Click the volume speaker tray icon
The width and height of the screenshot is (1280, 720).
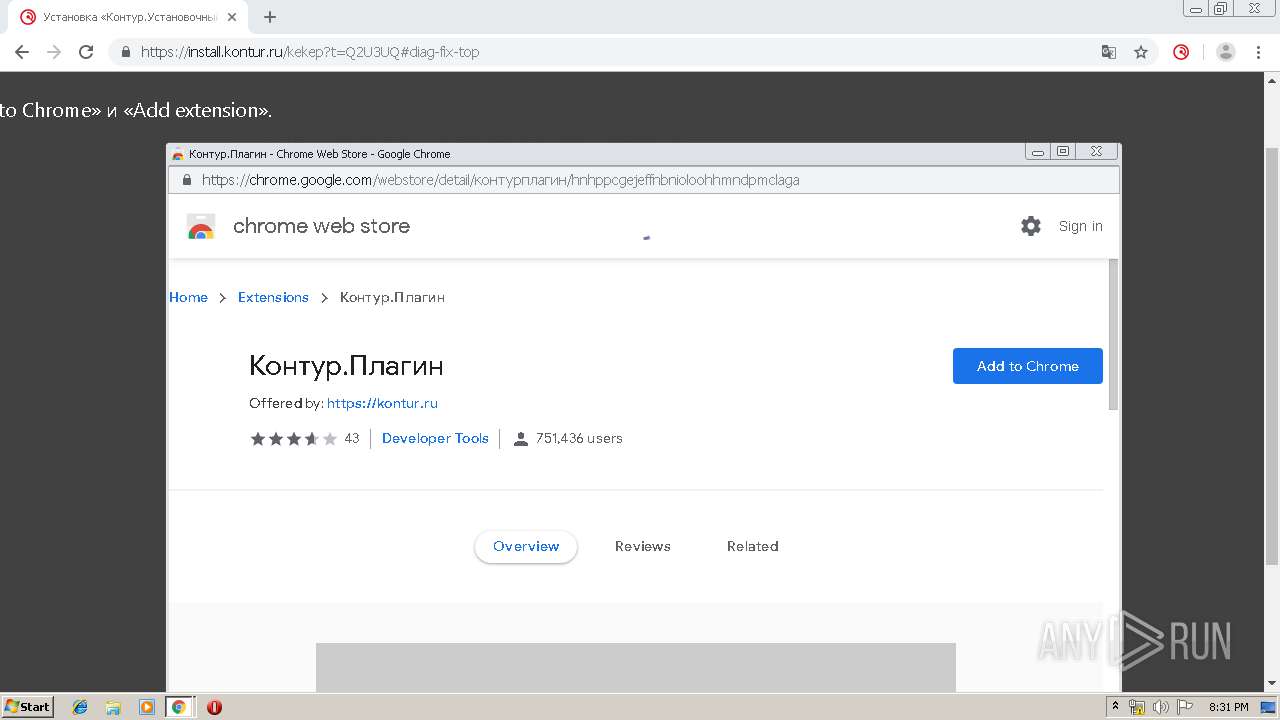point(1161,707)
